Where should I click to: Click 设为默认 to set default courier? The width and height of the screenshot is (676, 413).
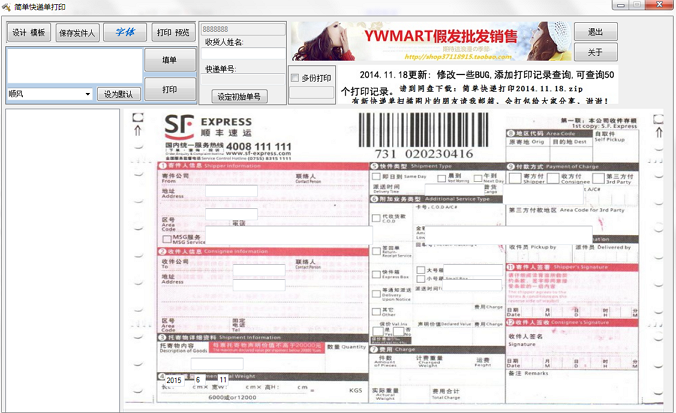tap(119, 94)
